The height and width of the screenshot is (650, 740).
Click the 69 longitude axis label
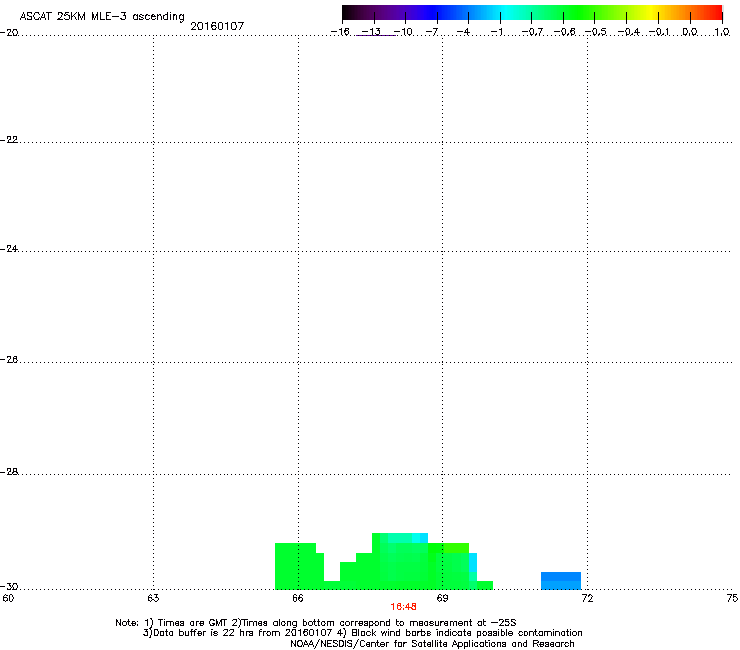pyautogui.click(x=442, y=598)
